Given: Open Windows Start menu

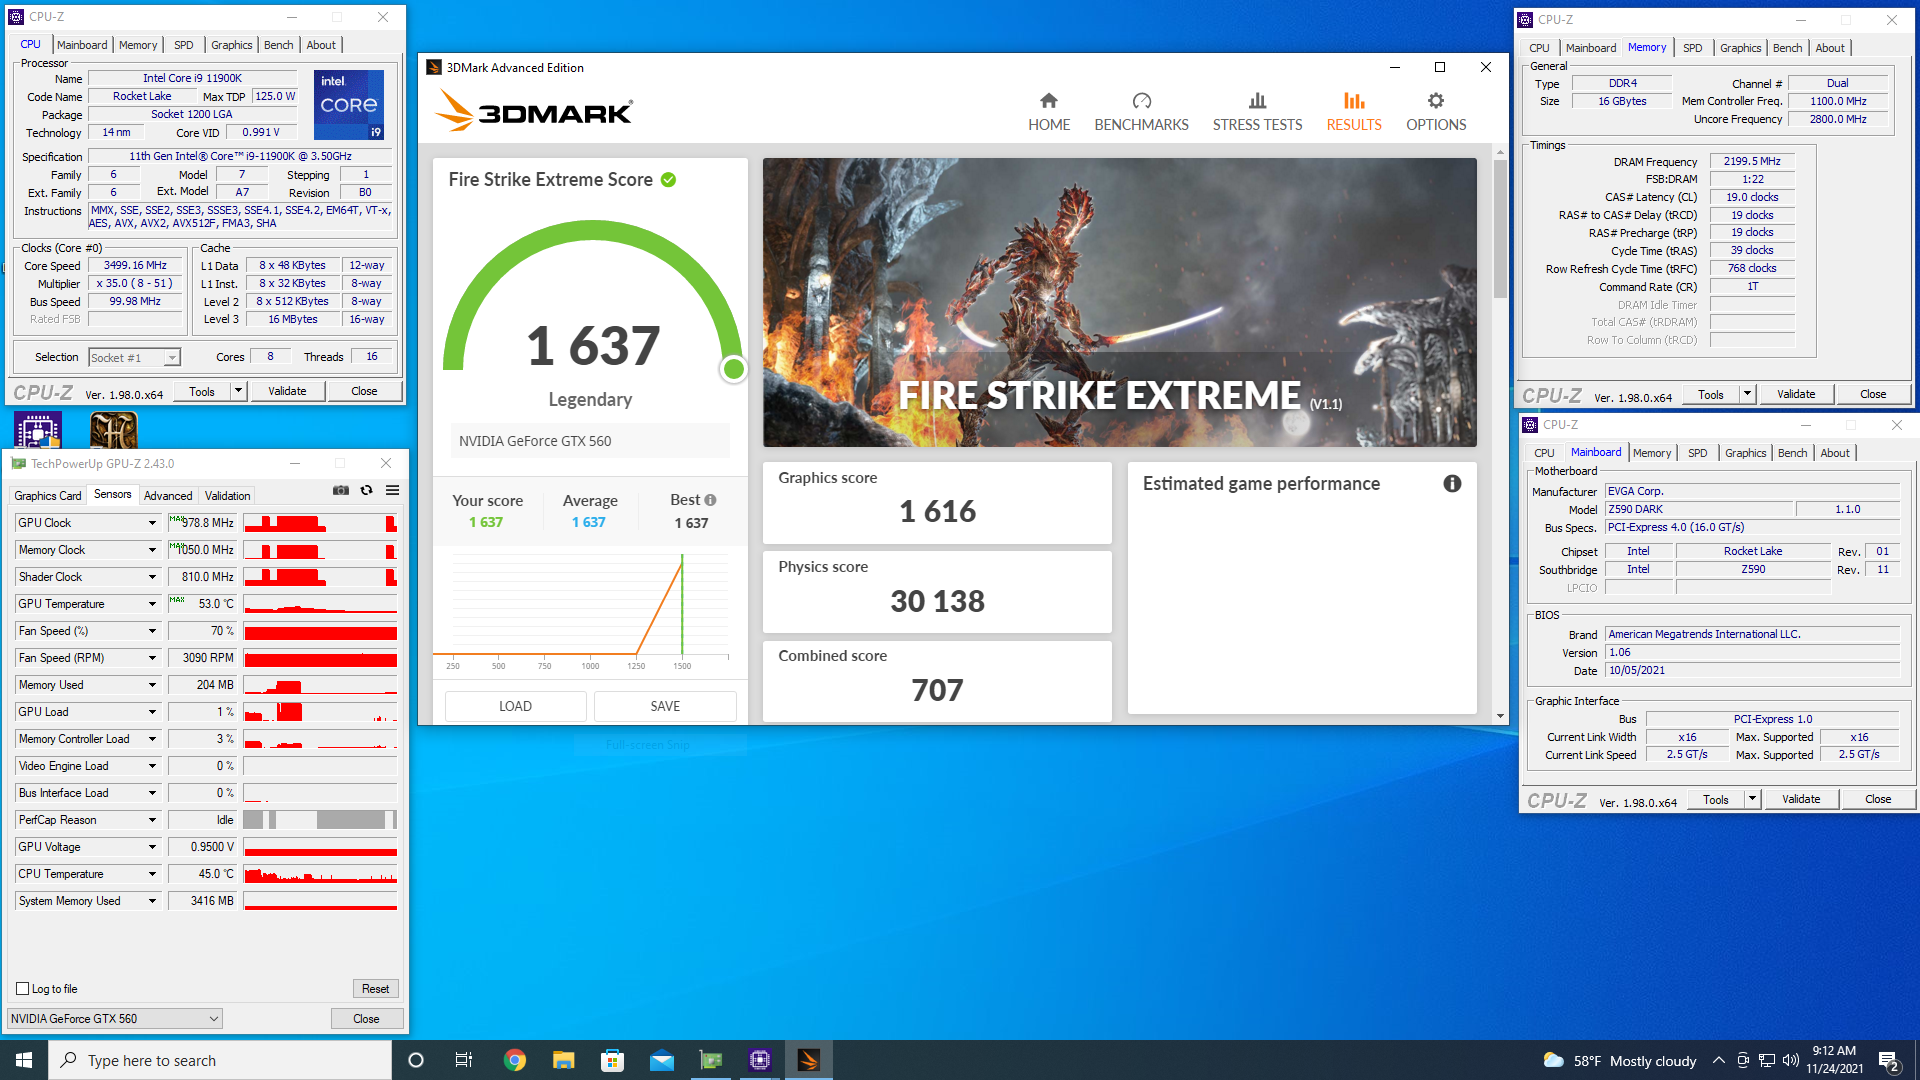Looking at the screenshot, I should pos(24,1060).
